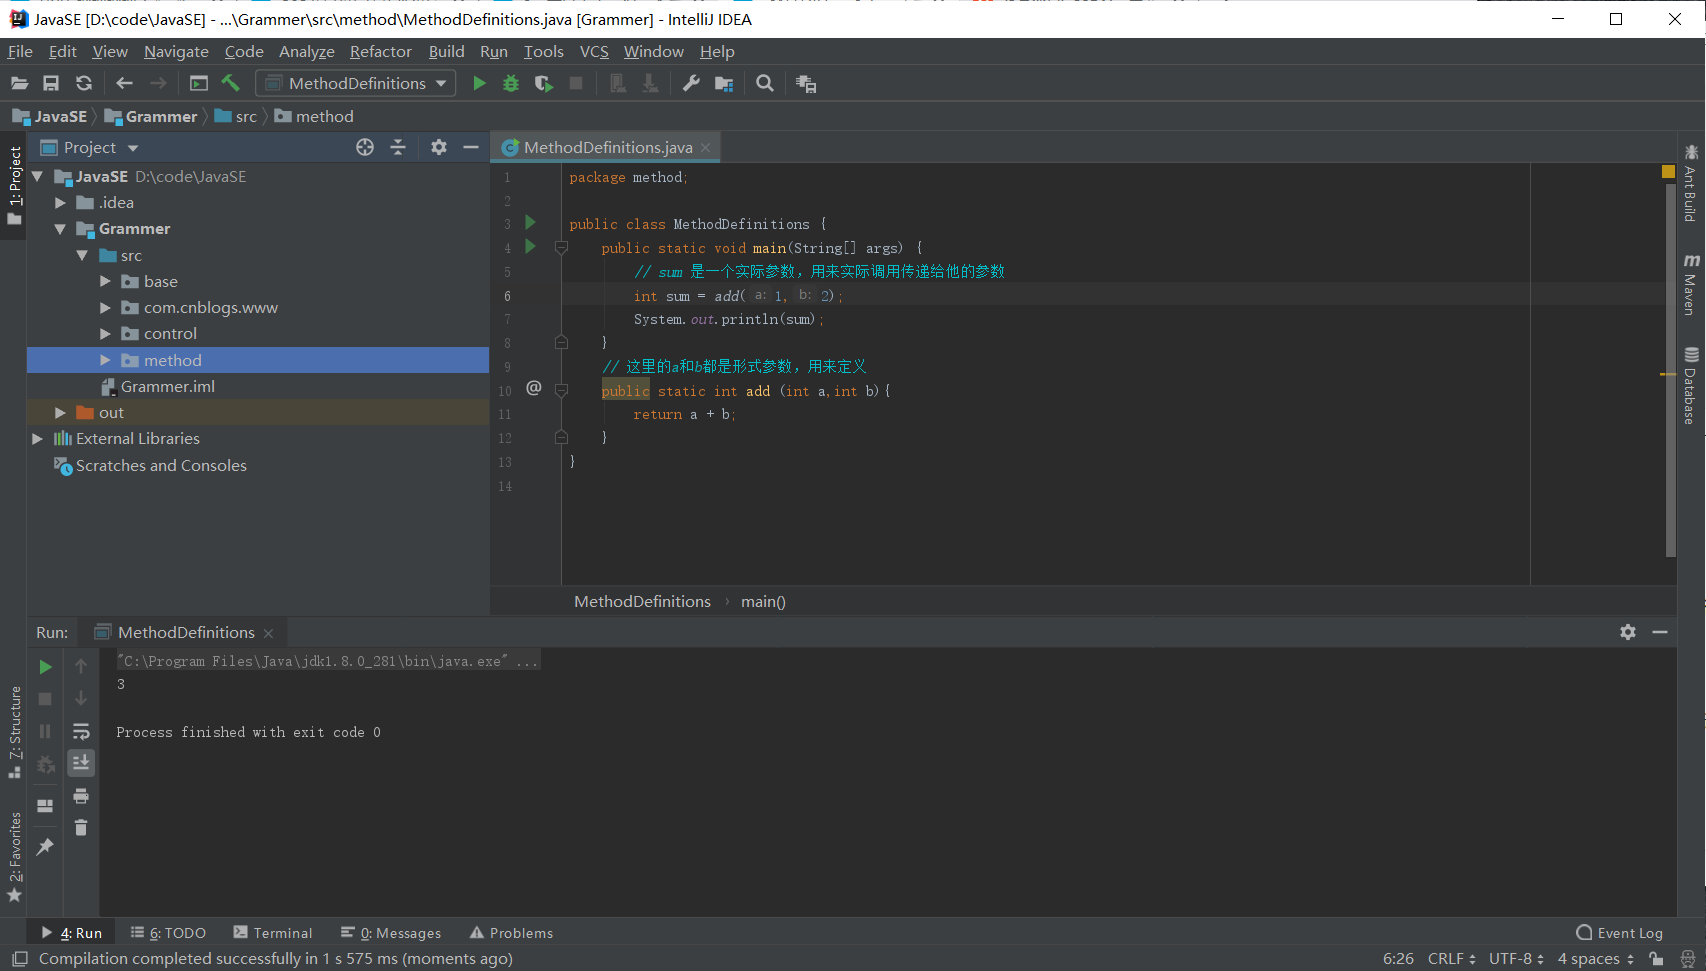Screen dimensions: 1706x971
Task: Toggle soft-wrap in the Run console
Action: coord(81,731)
